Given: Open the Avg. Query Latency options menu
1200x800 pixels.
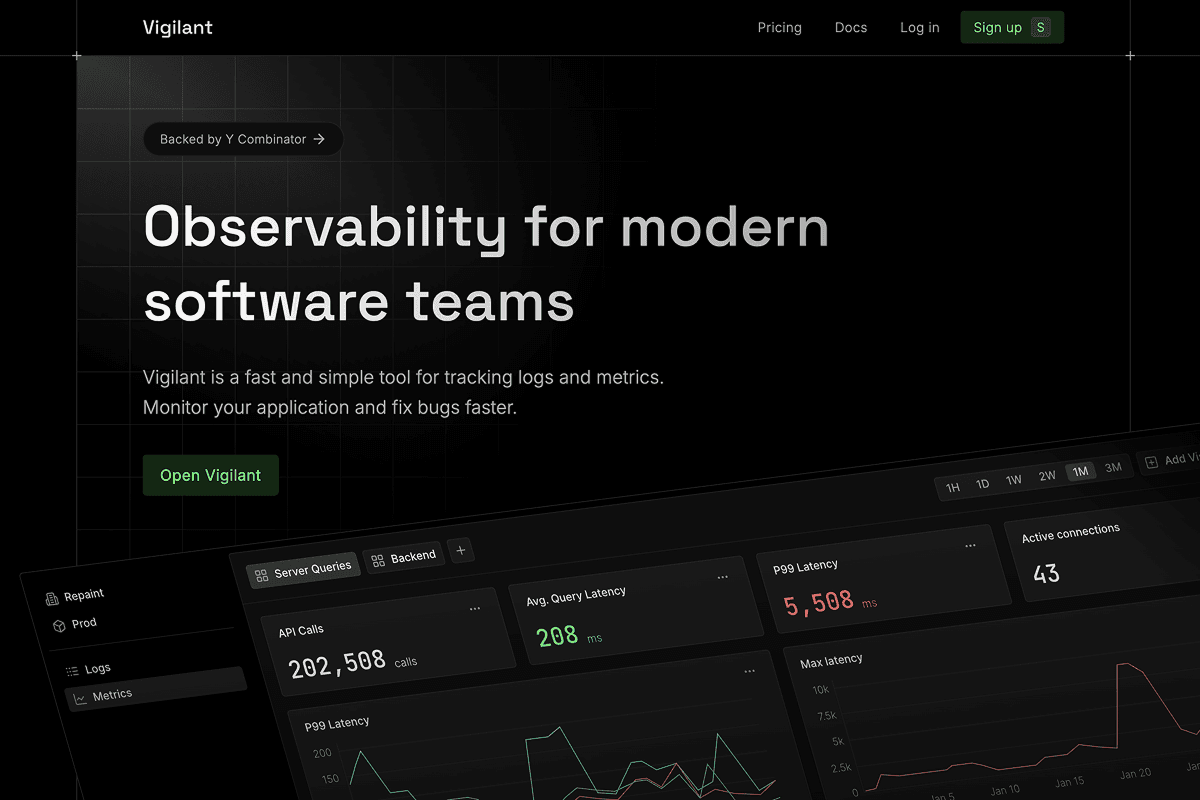Looking at the screenshot, I should [x=723, y=577].
